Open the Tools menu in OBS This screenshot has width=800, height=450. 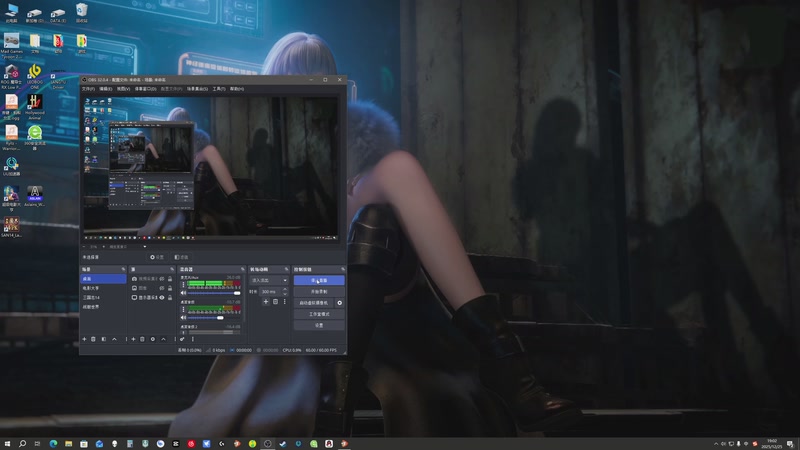point(219,89)
